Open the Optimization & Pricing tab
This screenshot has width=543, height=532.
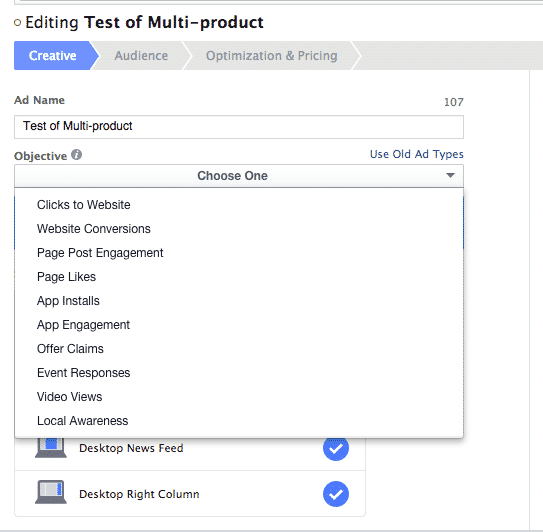(x=272, y=55)
